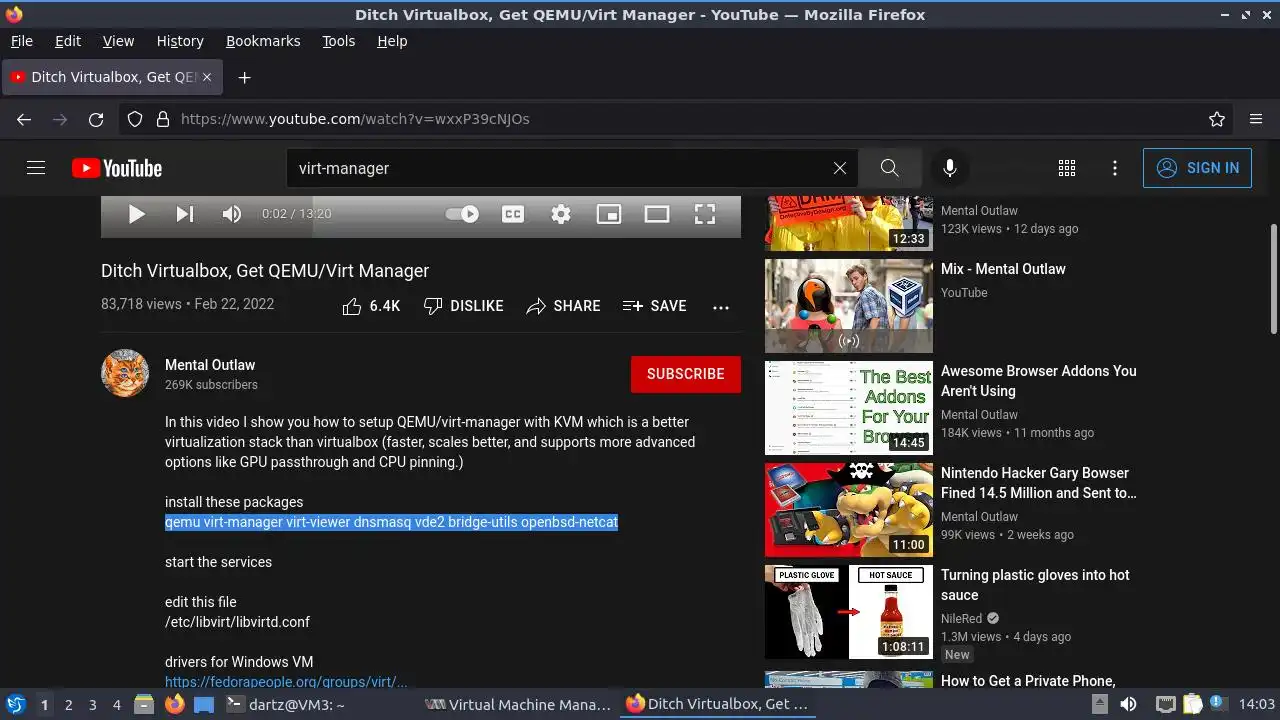Open the Tools menu
Image resolution: width=1280 pixels, height=720 pixels.
click(x=339, y=41)
